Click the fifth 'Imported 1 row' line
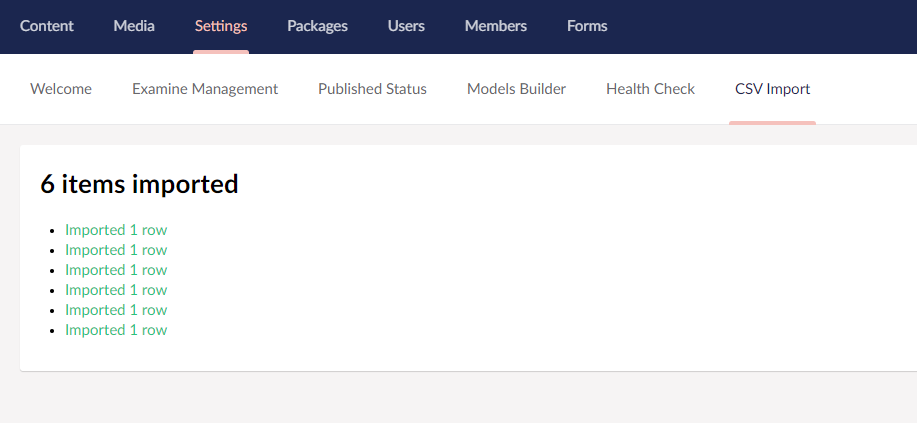The width and height of the screenshot is (917, 423). pyautogui.click(x=116, y=309)
